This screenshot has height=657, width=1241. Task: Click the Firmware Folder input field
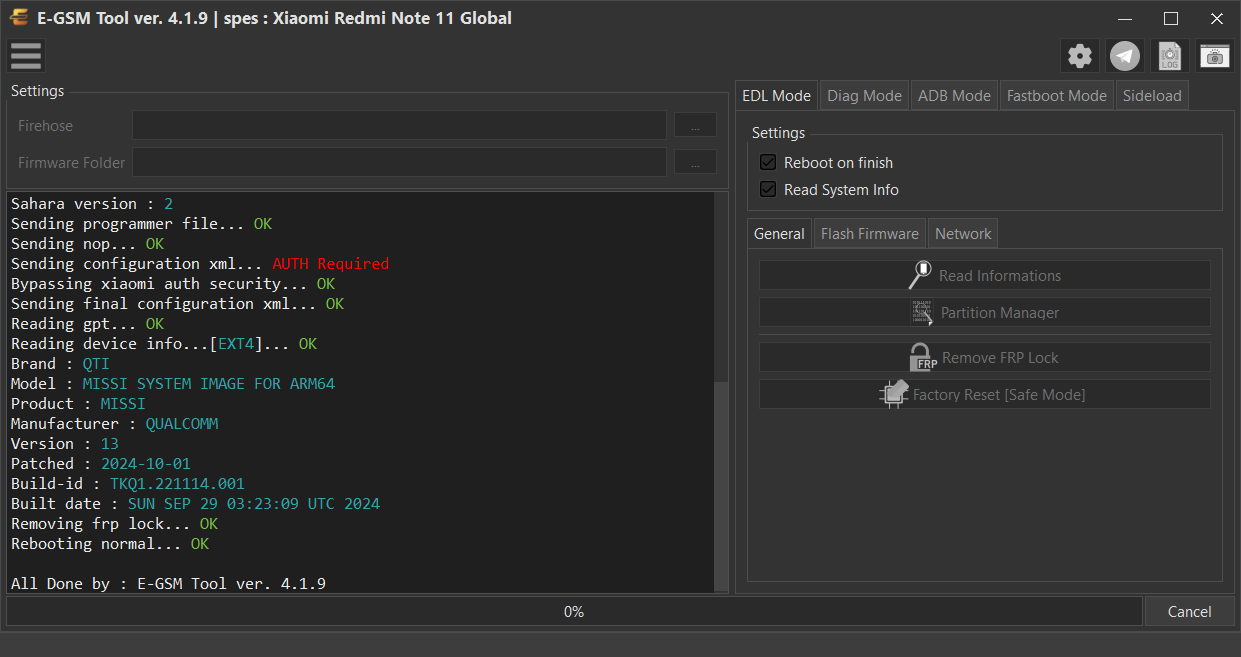tap(399, 162)
